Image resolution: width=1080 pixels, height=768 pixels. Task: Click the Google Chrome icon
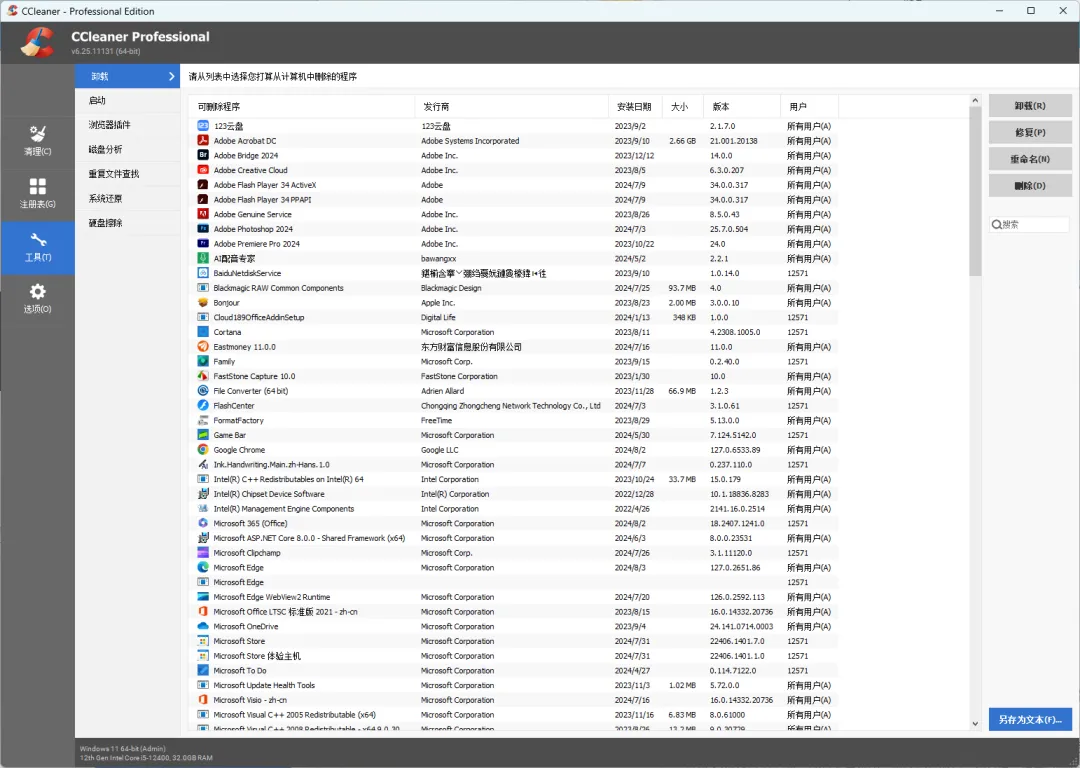click(x=202, y=450)
